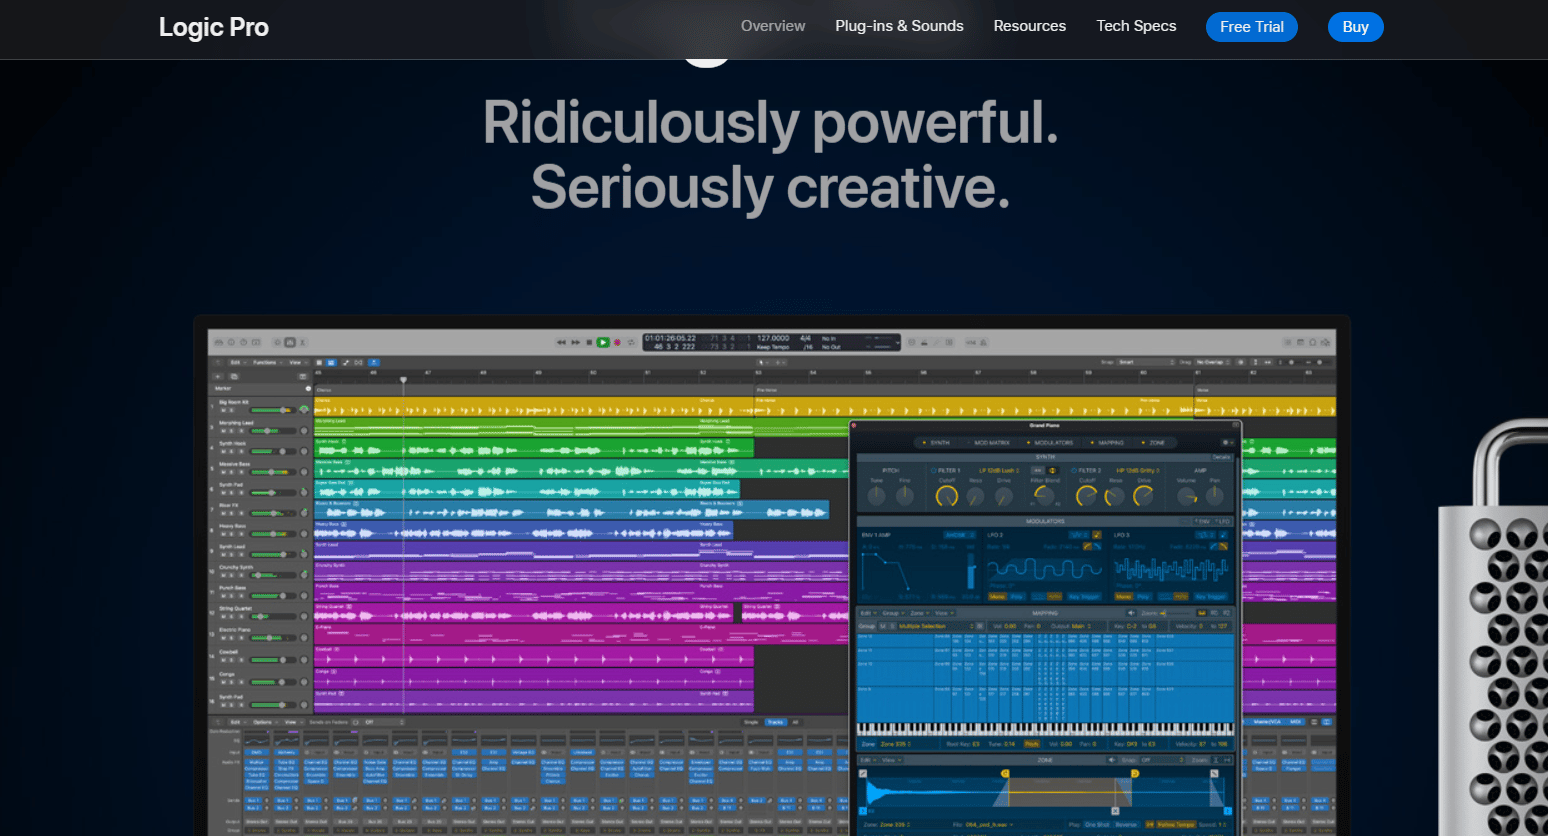Image resolution: width=1548 pixels, height=836 pixels.
Task: Go to Plug-ins & Sounds page
Action: point(899,26)
